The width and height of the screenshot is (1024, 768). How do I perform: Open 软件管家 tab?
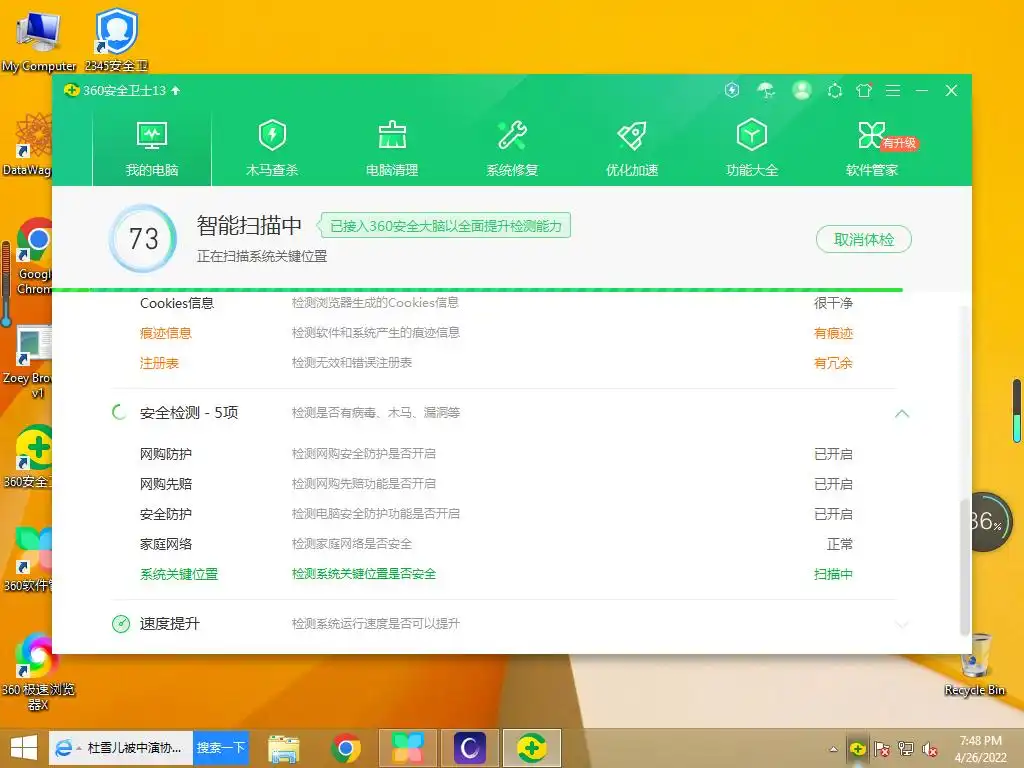click(872, 149)
